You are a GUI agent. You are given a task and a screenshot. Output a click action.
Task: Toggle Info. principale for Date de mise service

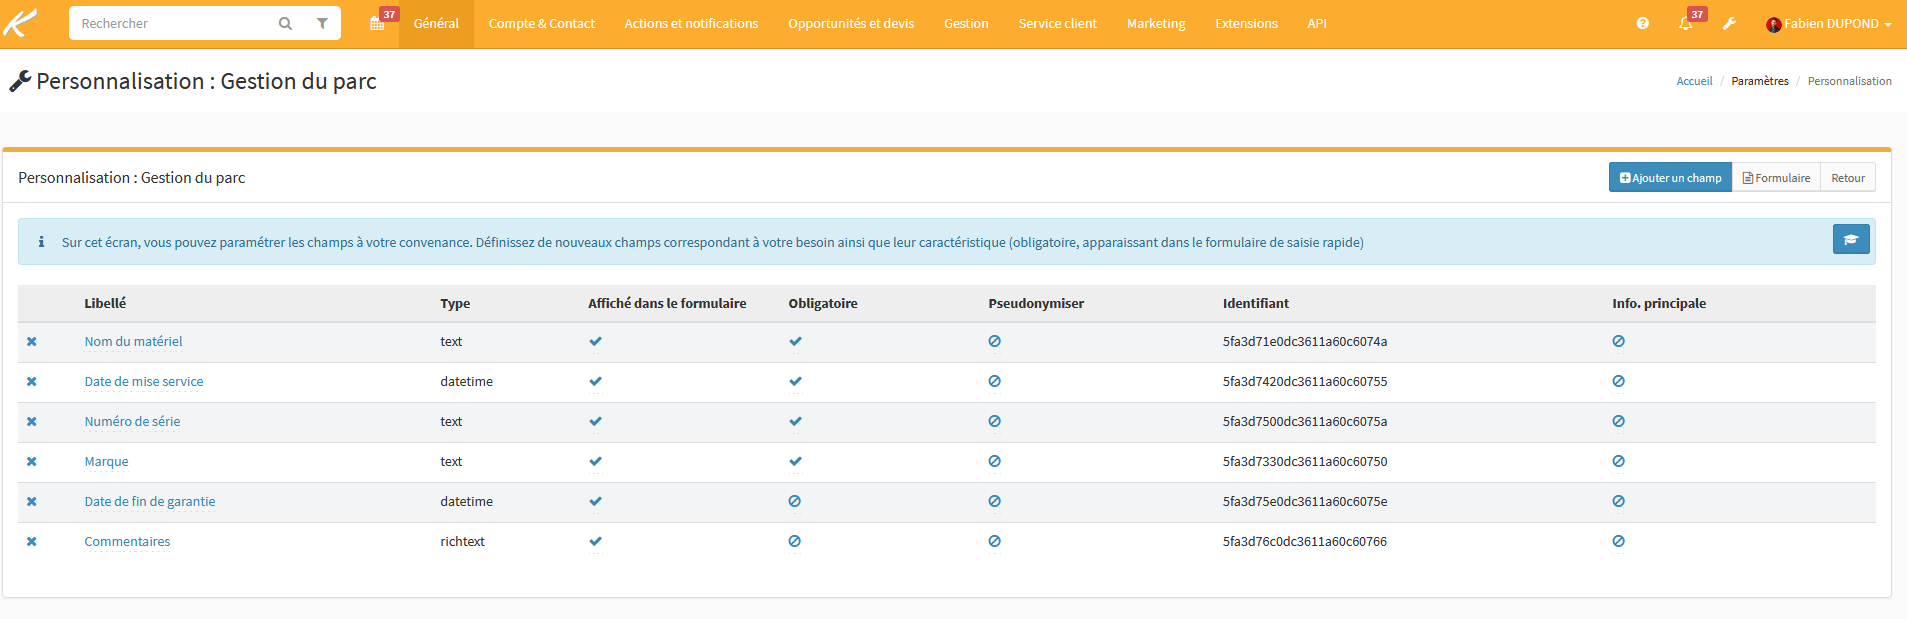click(1618, 381)
